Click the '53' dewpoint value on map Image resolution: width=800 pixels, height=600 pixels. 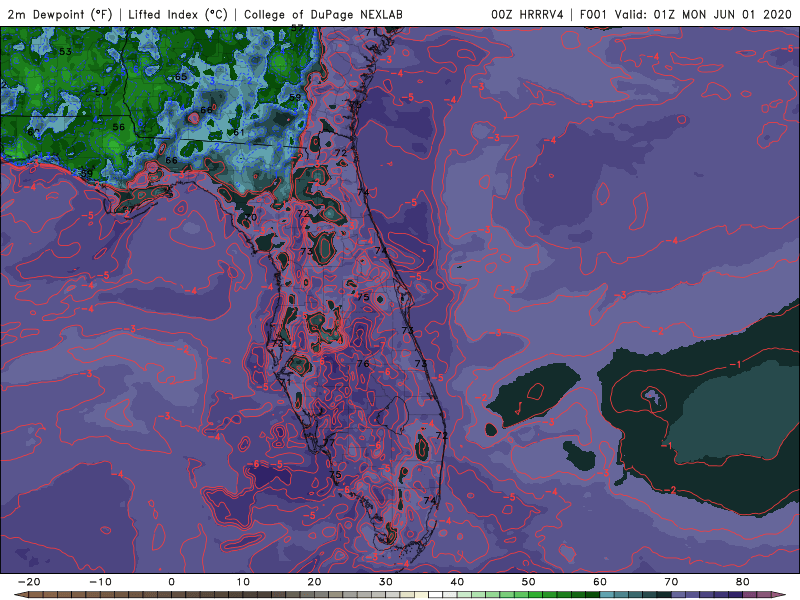tap(65, 52)
